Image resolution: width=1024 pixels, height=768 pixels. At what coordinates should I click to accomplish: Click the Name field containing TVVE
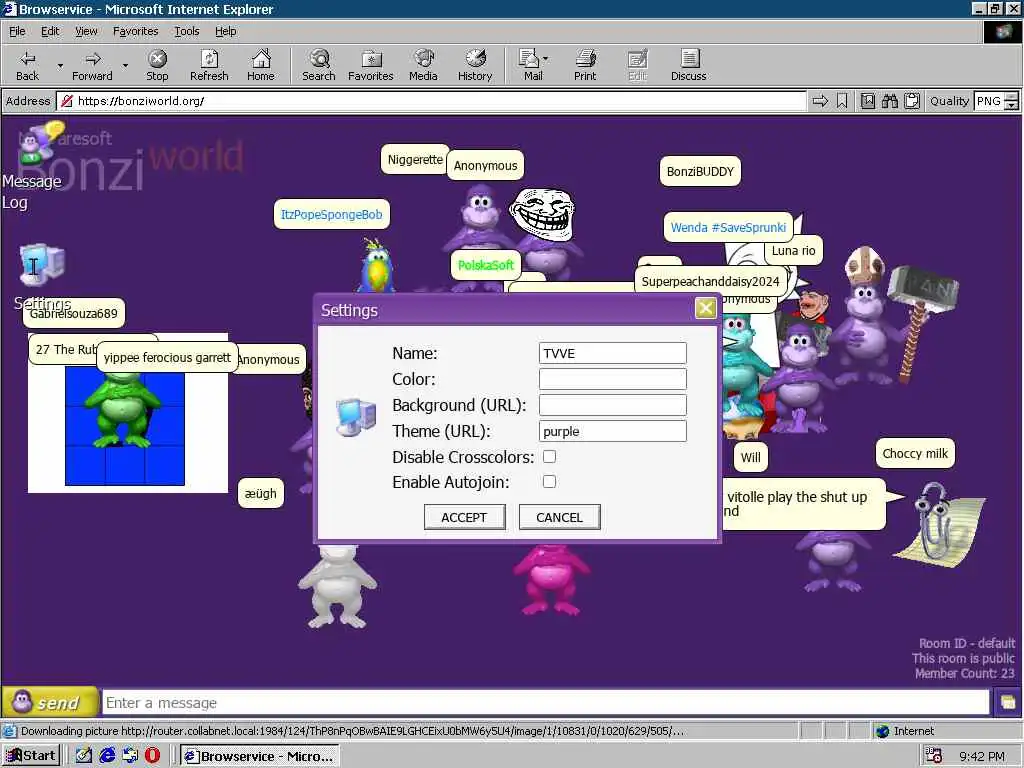[613, 353]
